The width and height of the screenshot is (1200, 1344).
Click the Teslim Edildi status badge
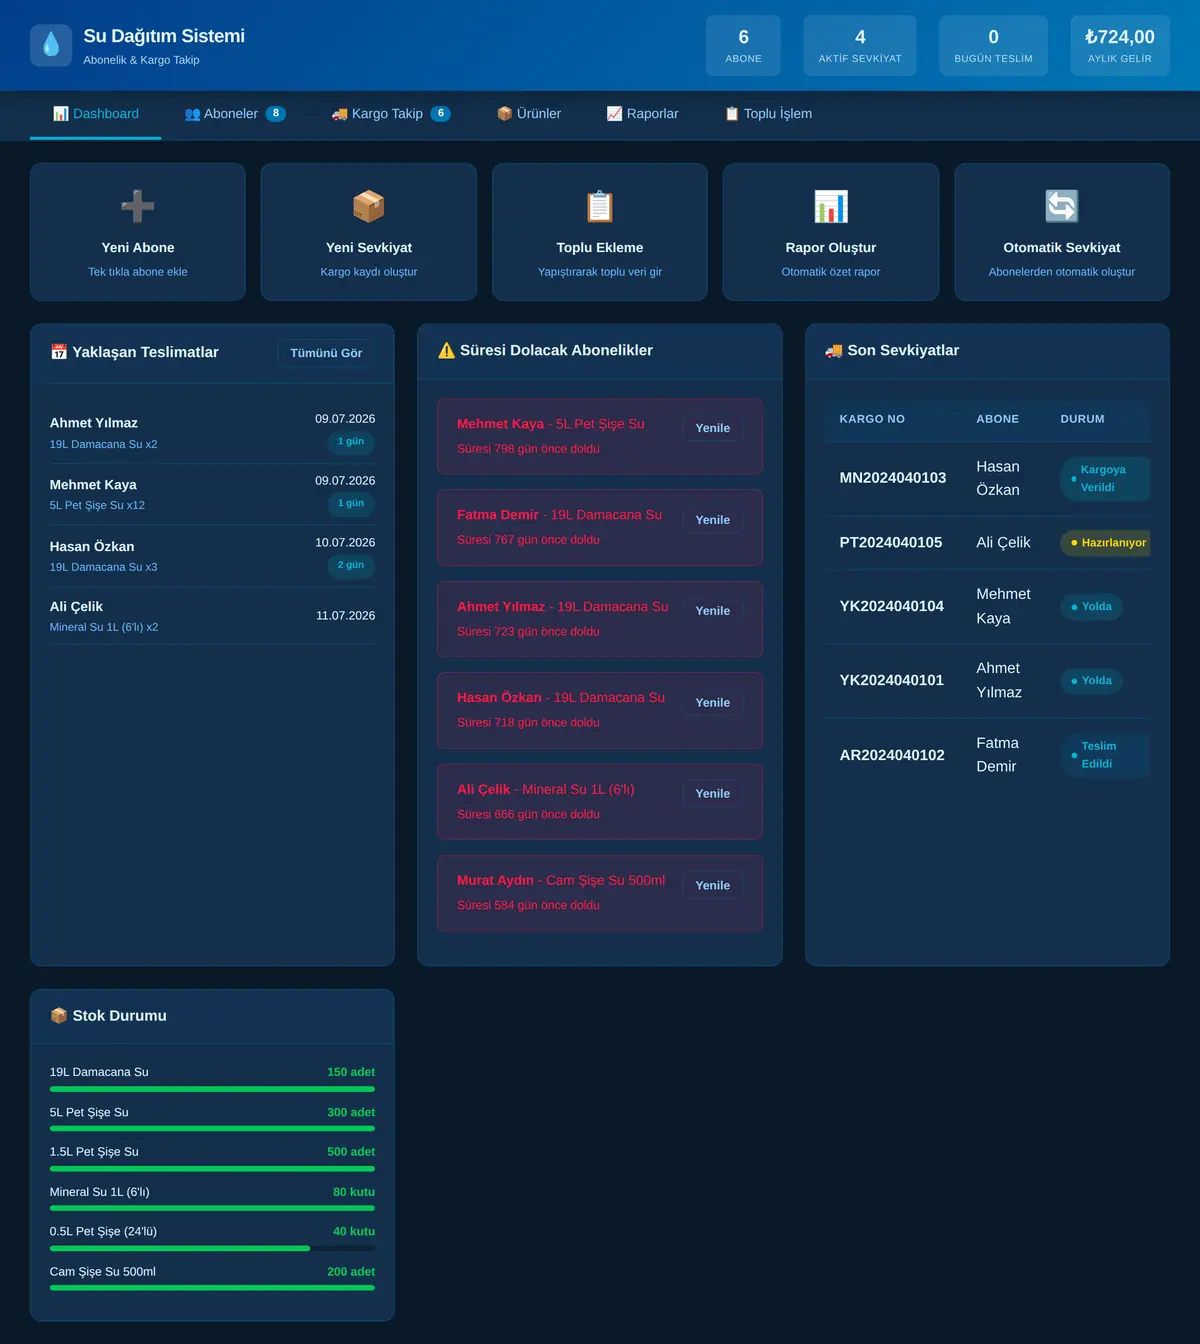[1106, 755]
